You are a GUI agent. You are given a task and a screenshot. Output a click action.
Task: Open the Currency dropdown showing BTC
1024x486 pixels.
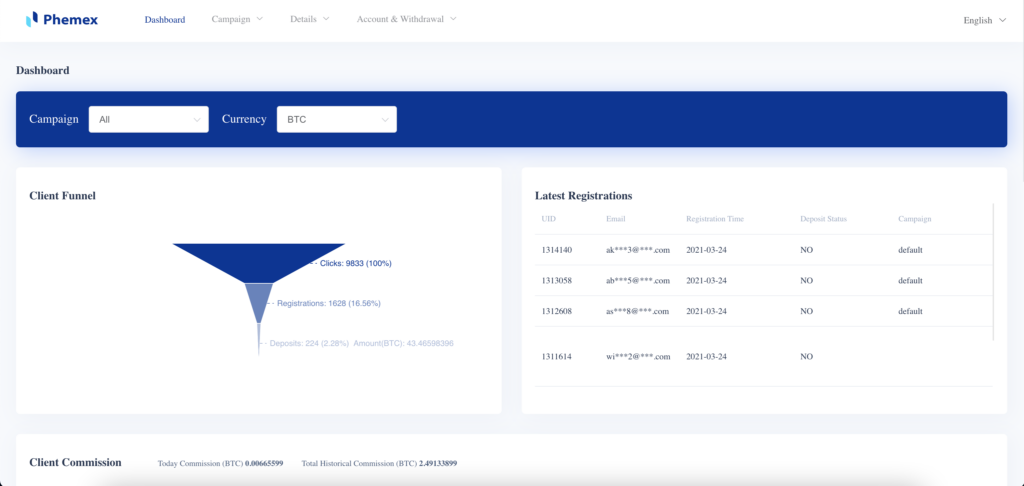[336, 119]
